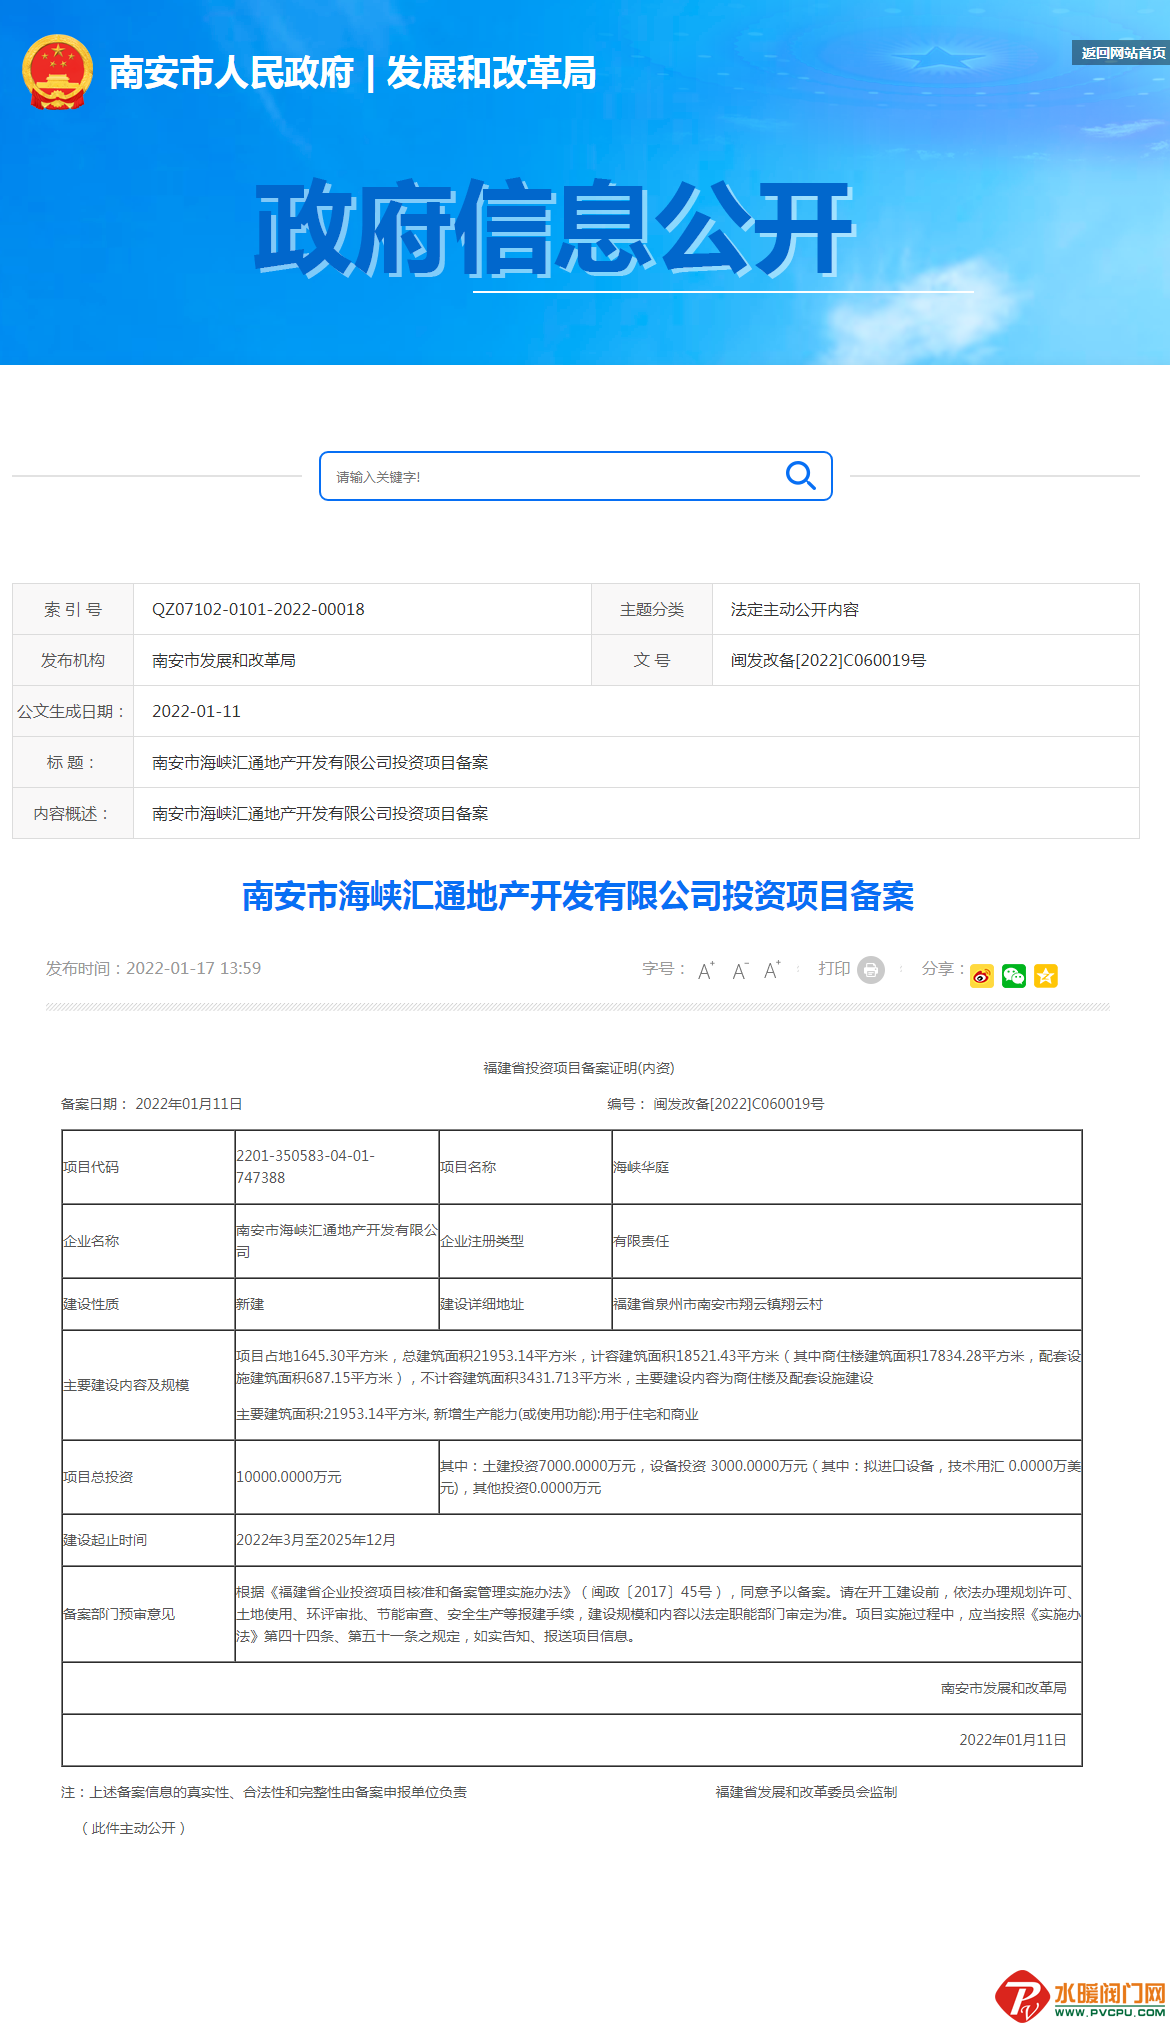The width and height of the screenshot is (1170, 2027).
Task: Click the search magnifier icon
Action: coord(800,476)
